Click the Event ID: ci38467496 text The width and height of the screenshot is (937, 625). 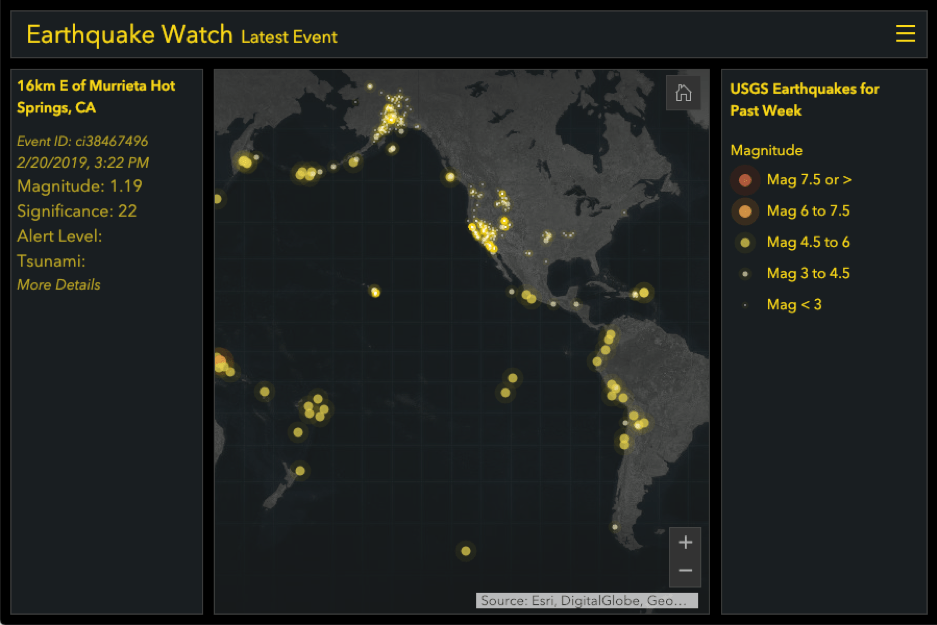[x=82, y=141]
